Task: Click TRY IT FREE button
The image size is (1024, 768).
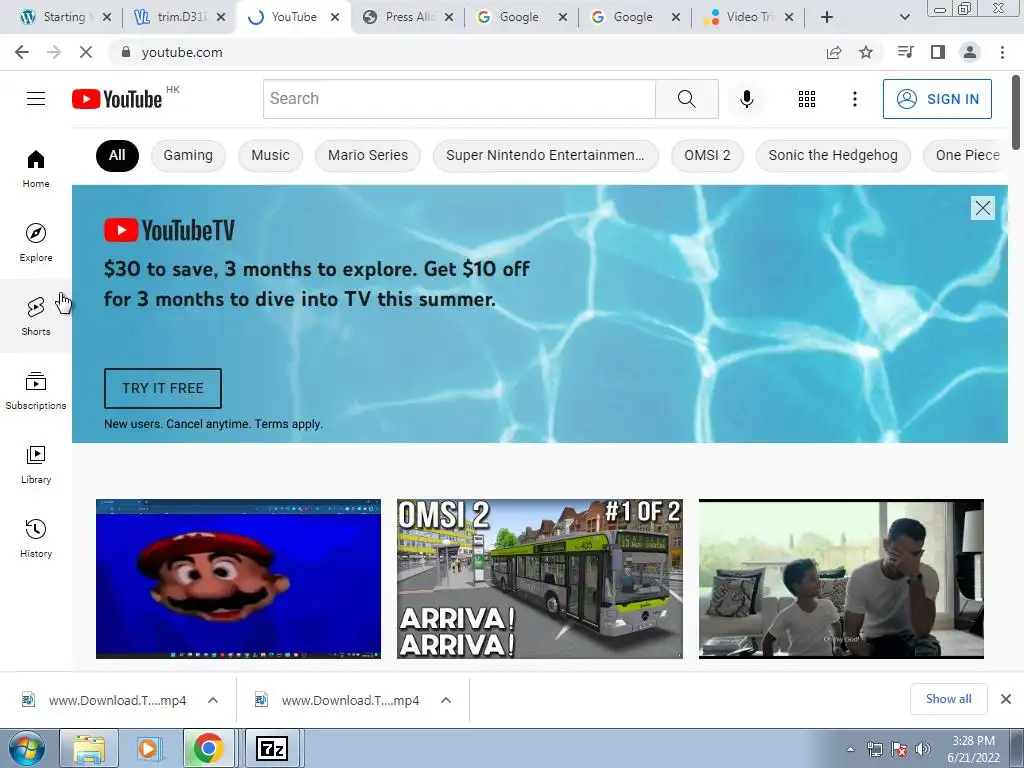Action: point(163,388)
